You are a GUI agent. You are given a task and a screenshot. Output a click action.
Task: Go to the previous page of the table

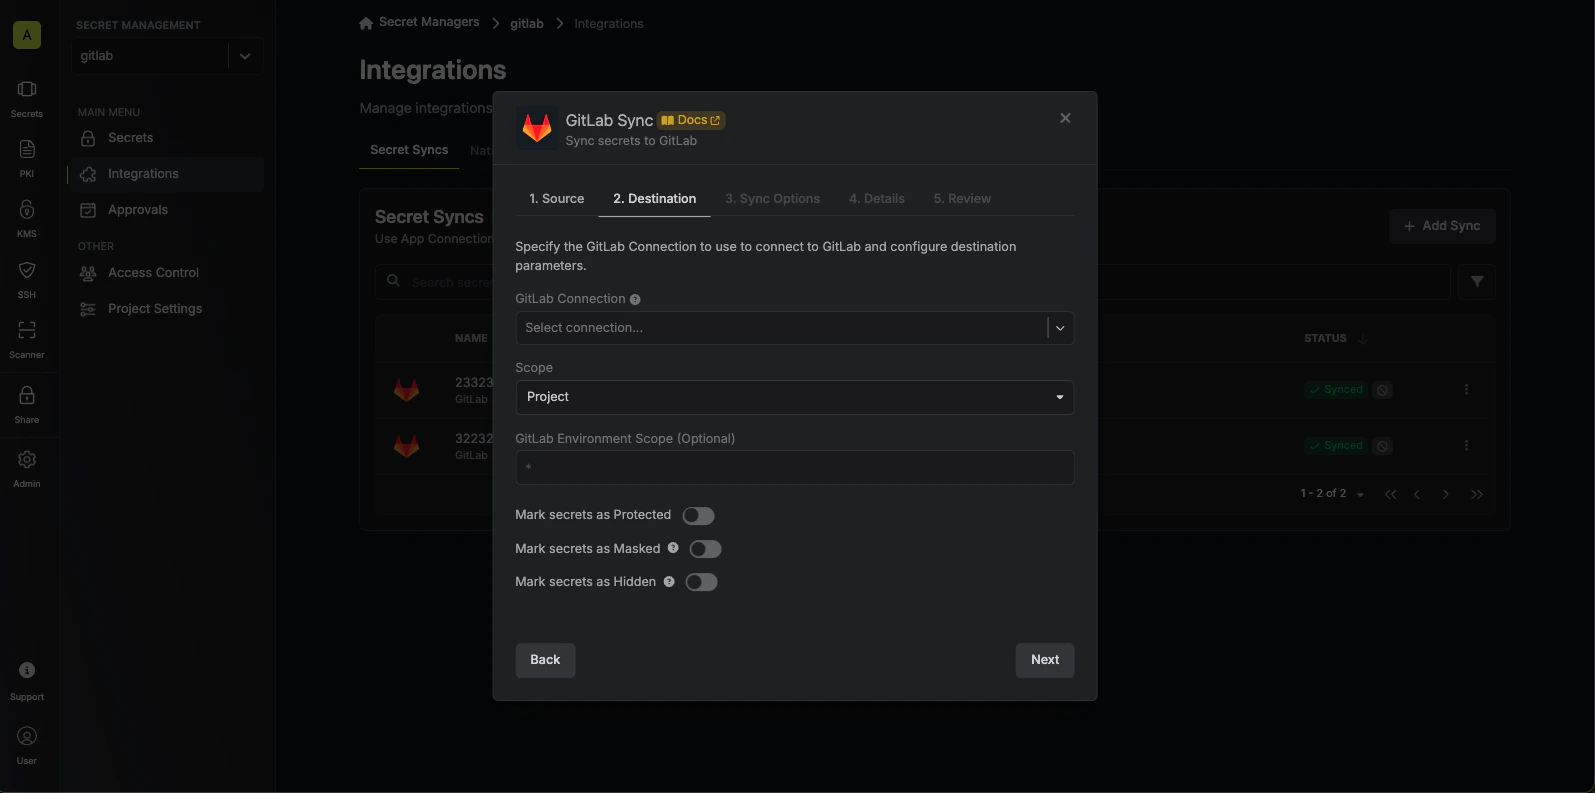[1417, 494]
